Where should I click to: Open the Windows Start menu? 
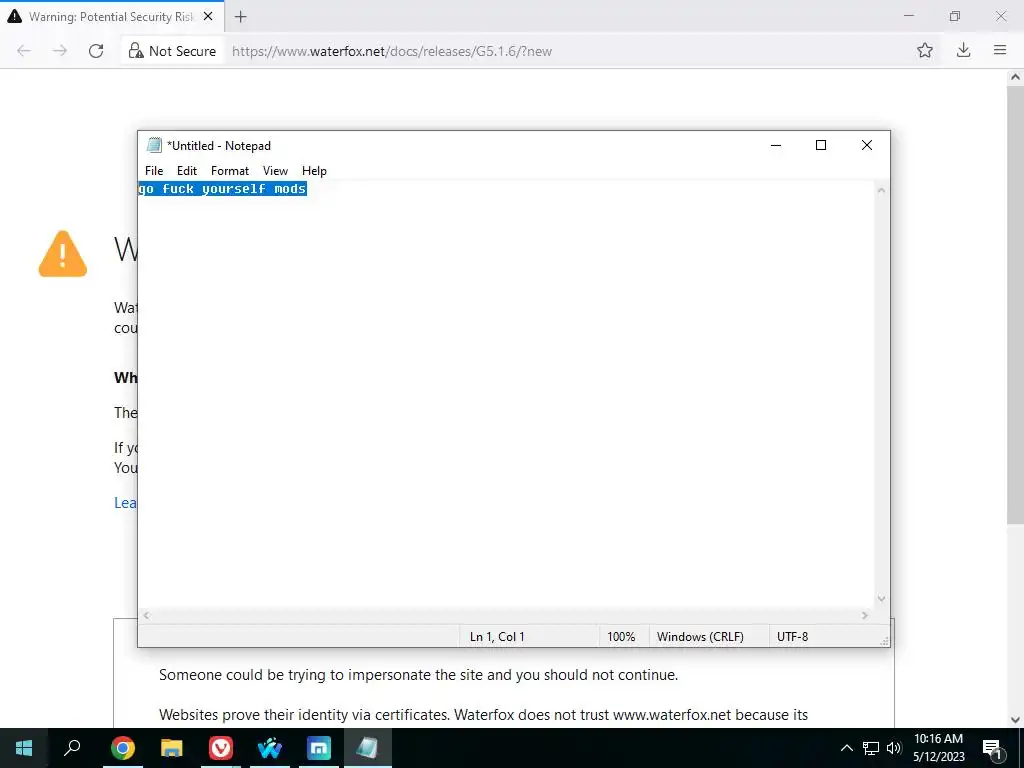[x=24, y=748]
